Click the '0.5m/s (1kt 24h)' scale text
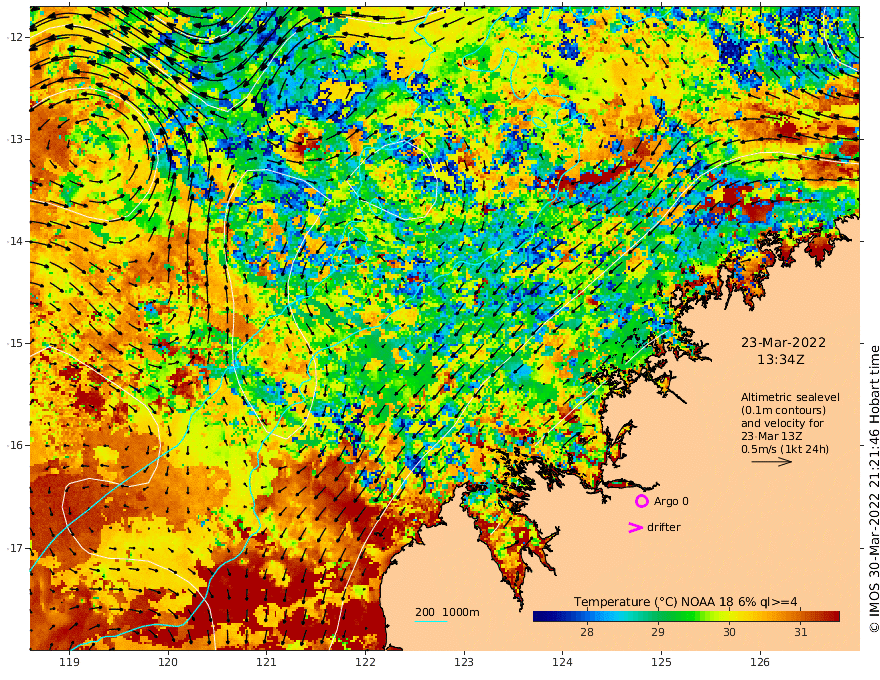Viewport: 880px width, 680px height. pyautogui.click(x=785, y=449)
